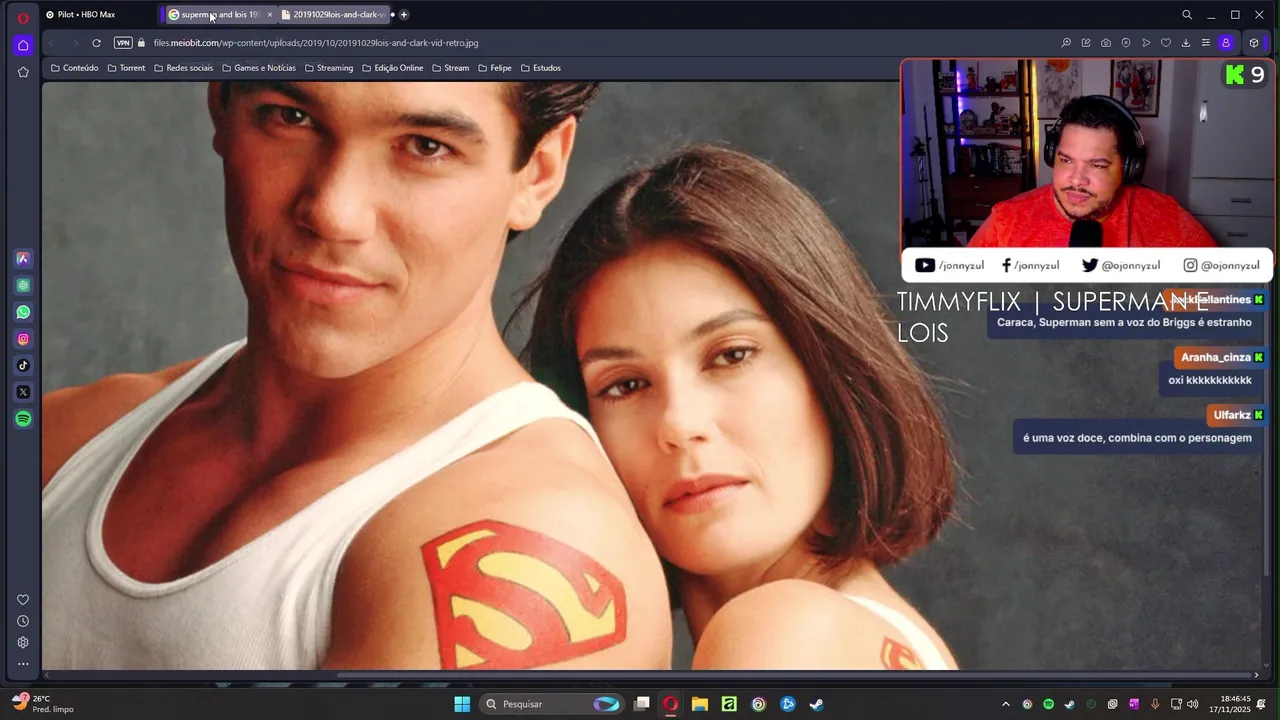
Task: Show hidden system tray icons chevron
Action: coord(1006,704)
